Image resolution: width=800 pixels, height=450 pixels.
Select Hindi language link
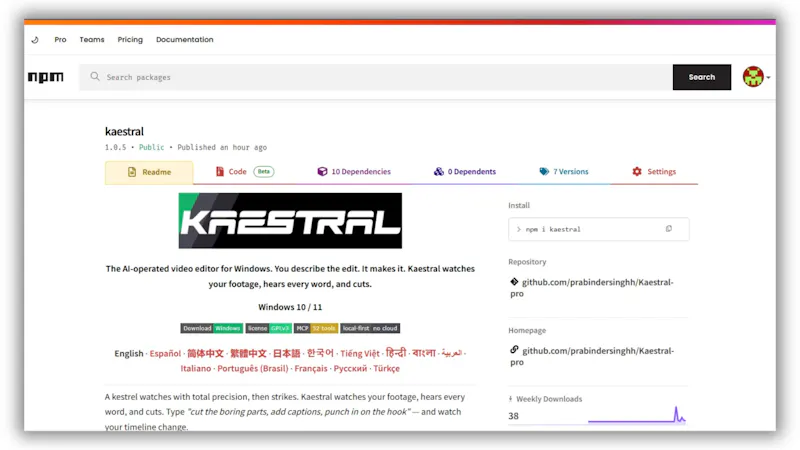click(x=396, y=353)
